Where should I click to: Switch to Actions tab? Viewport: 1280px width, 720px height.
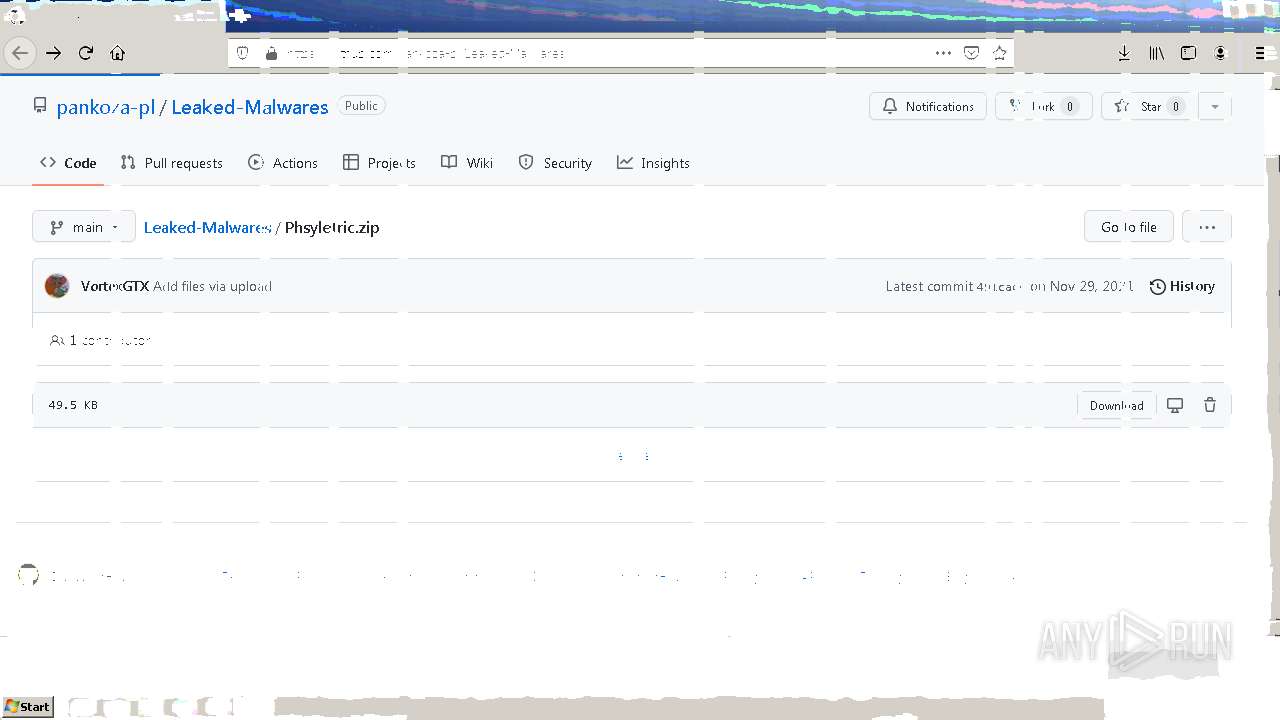(283, 163)
